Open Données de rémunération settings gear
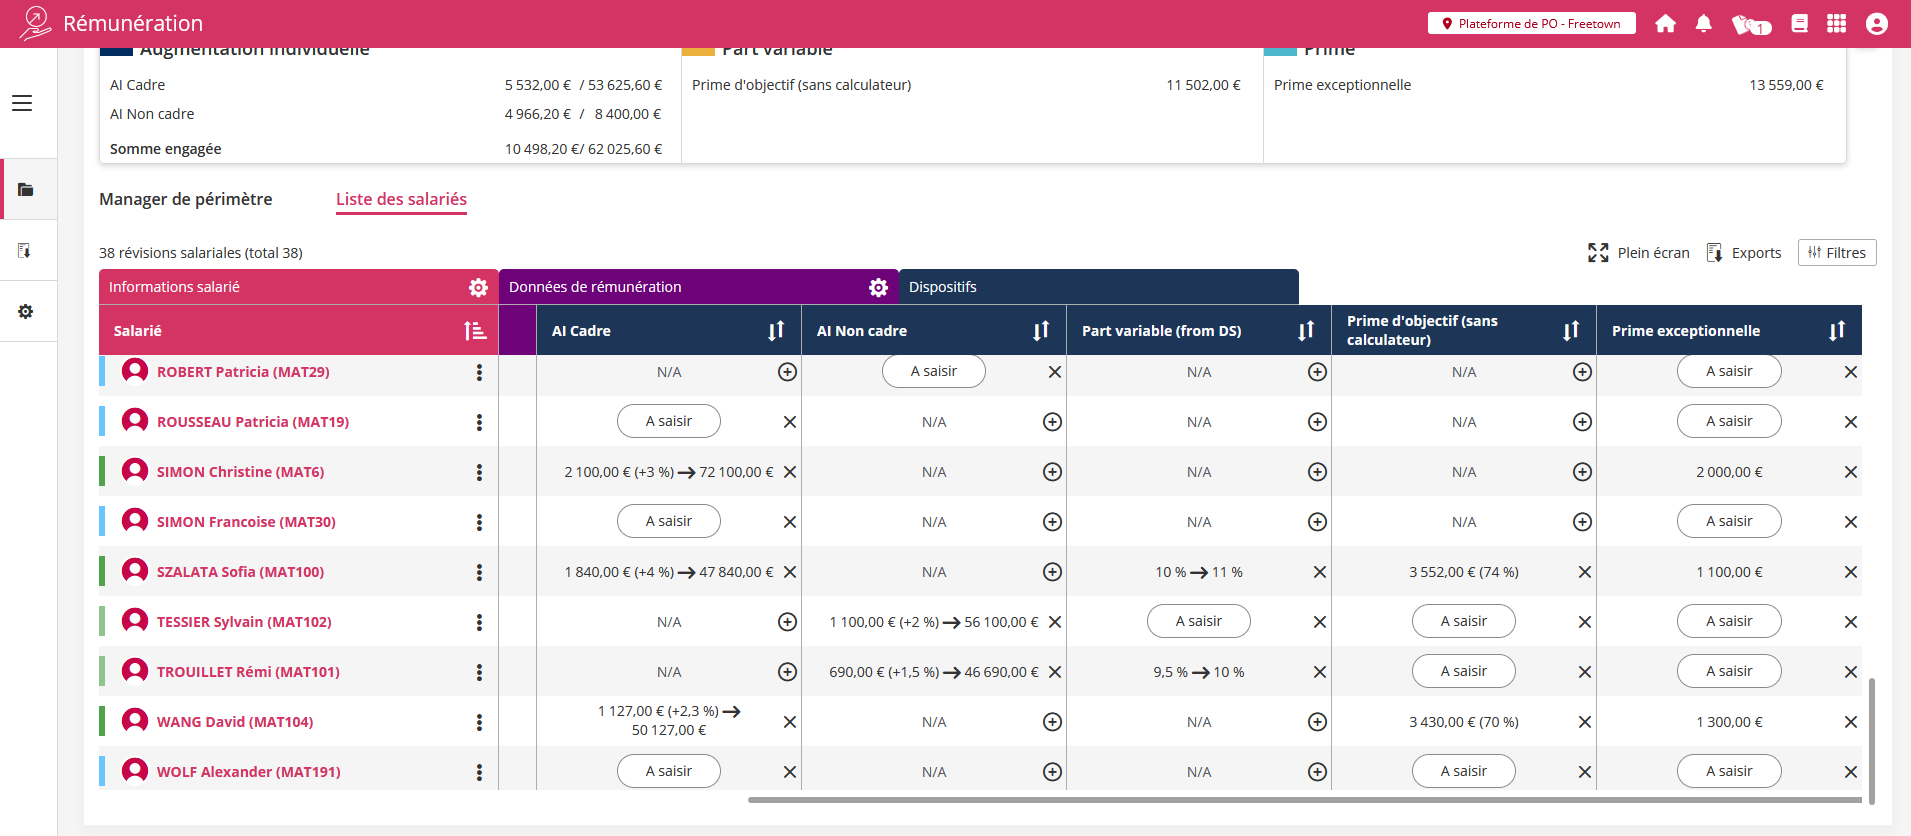Image resolution: width=1911 pixels, height=836 pixels. point(878,287)
